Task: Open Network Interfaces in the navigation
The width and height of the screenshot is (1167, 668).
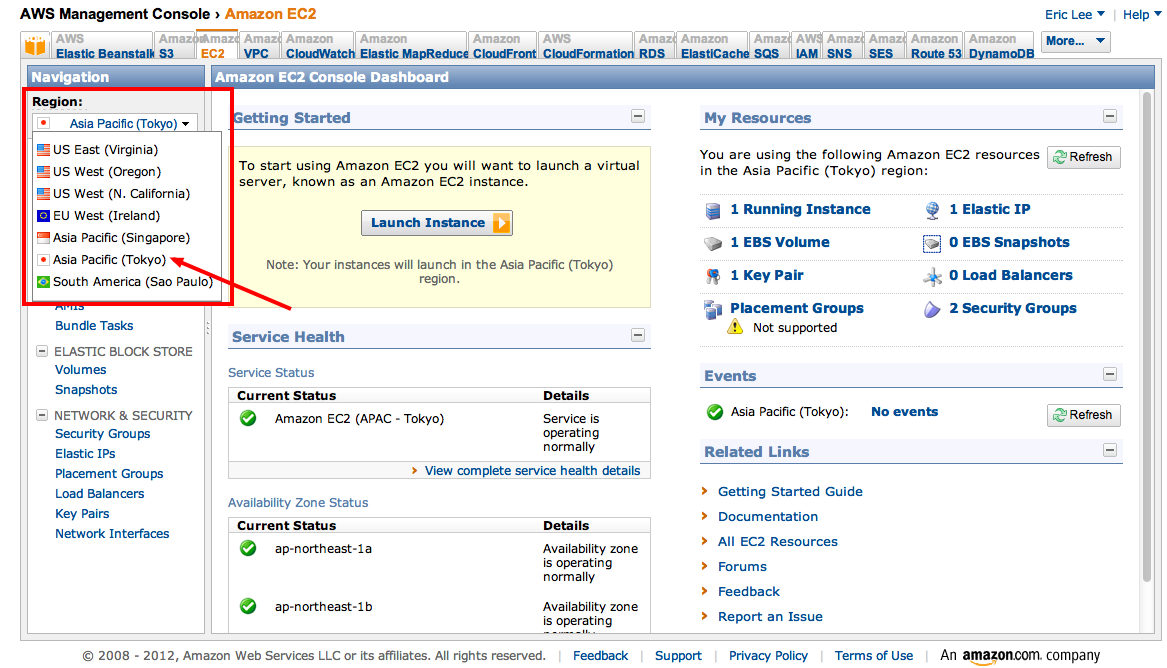Action: tap(112, 533)
